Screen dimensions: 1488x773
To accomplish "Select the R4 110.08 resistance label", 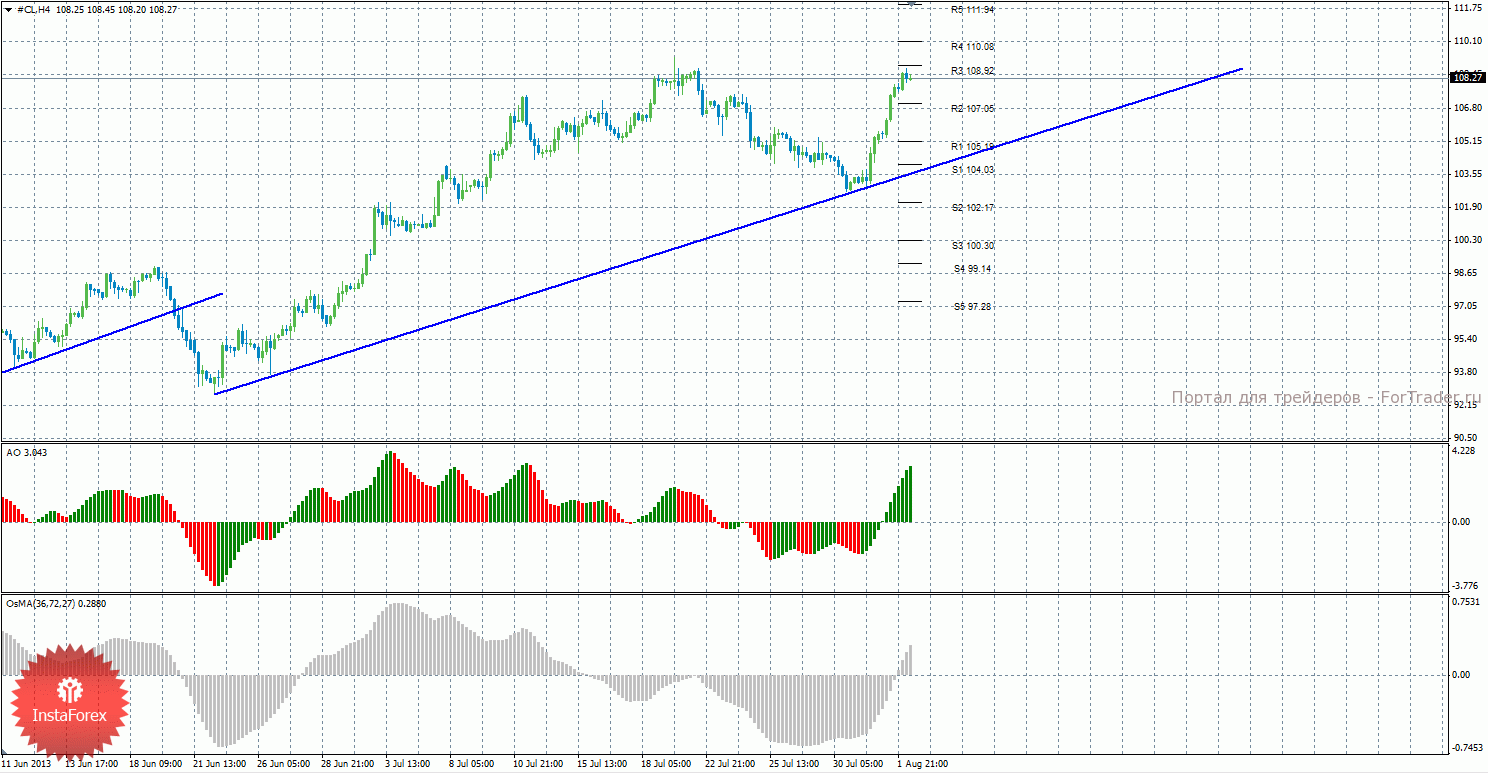I will pyautogui.click(x=972, y=47).
